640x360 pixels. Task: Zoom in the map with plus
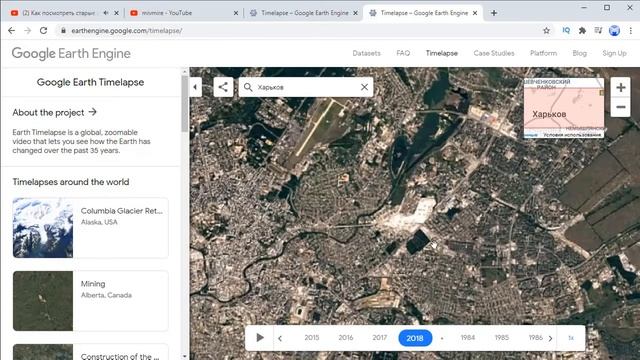[620, 87]
